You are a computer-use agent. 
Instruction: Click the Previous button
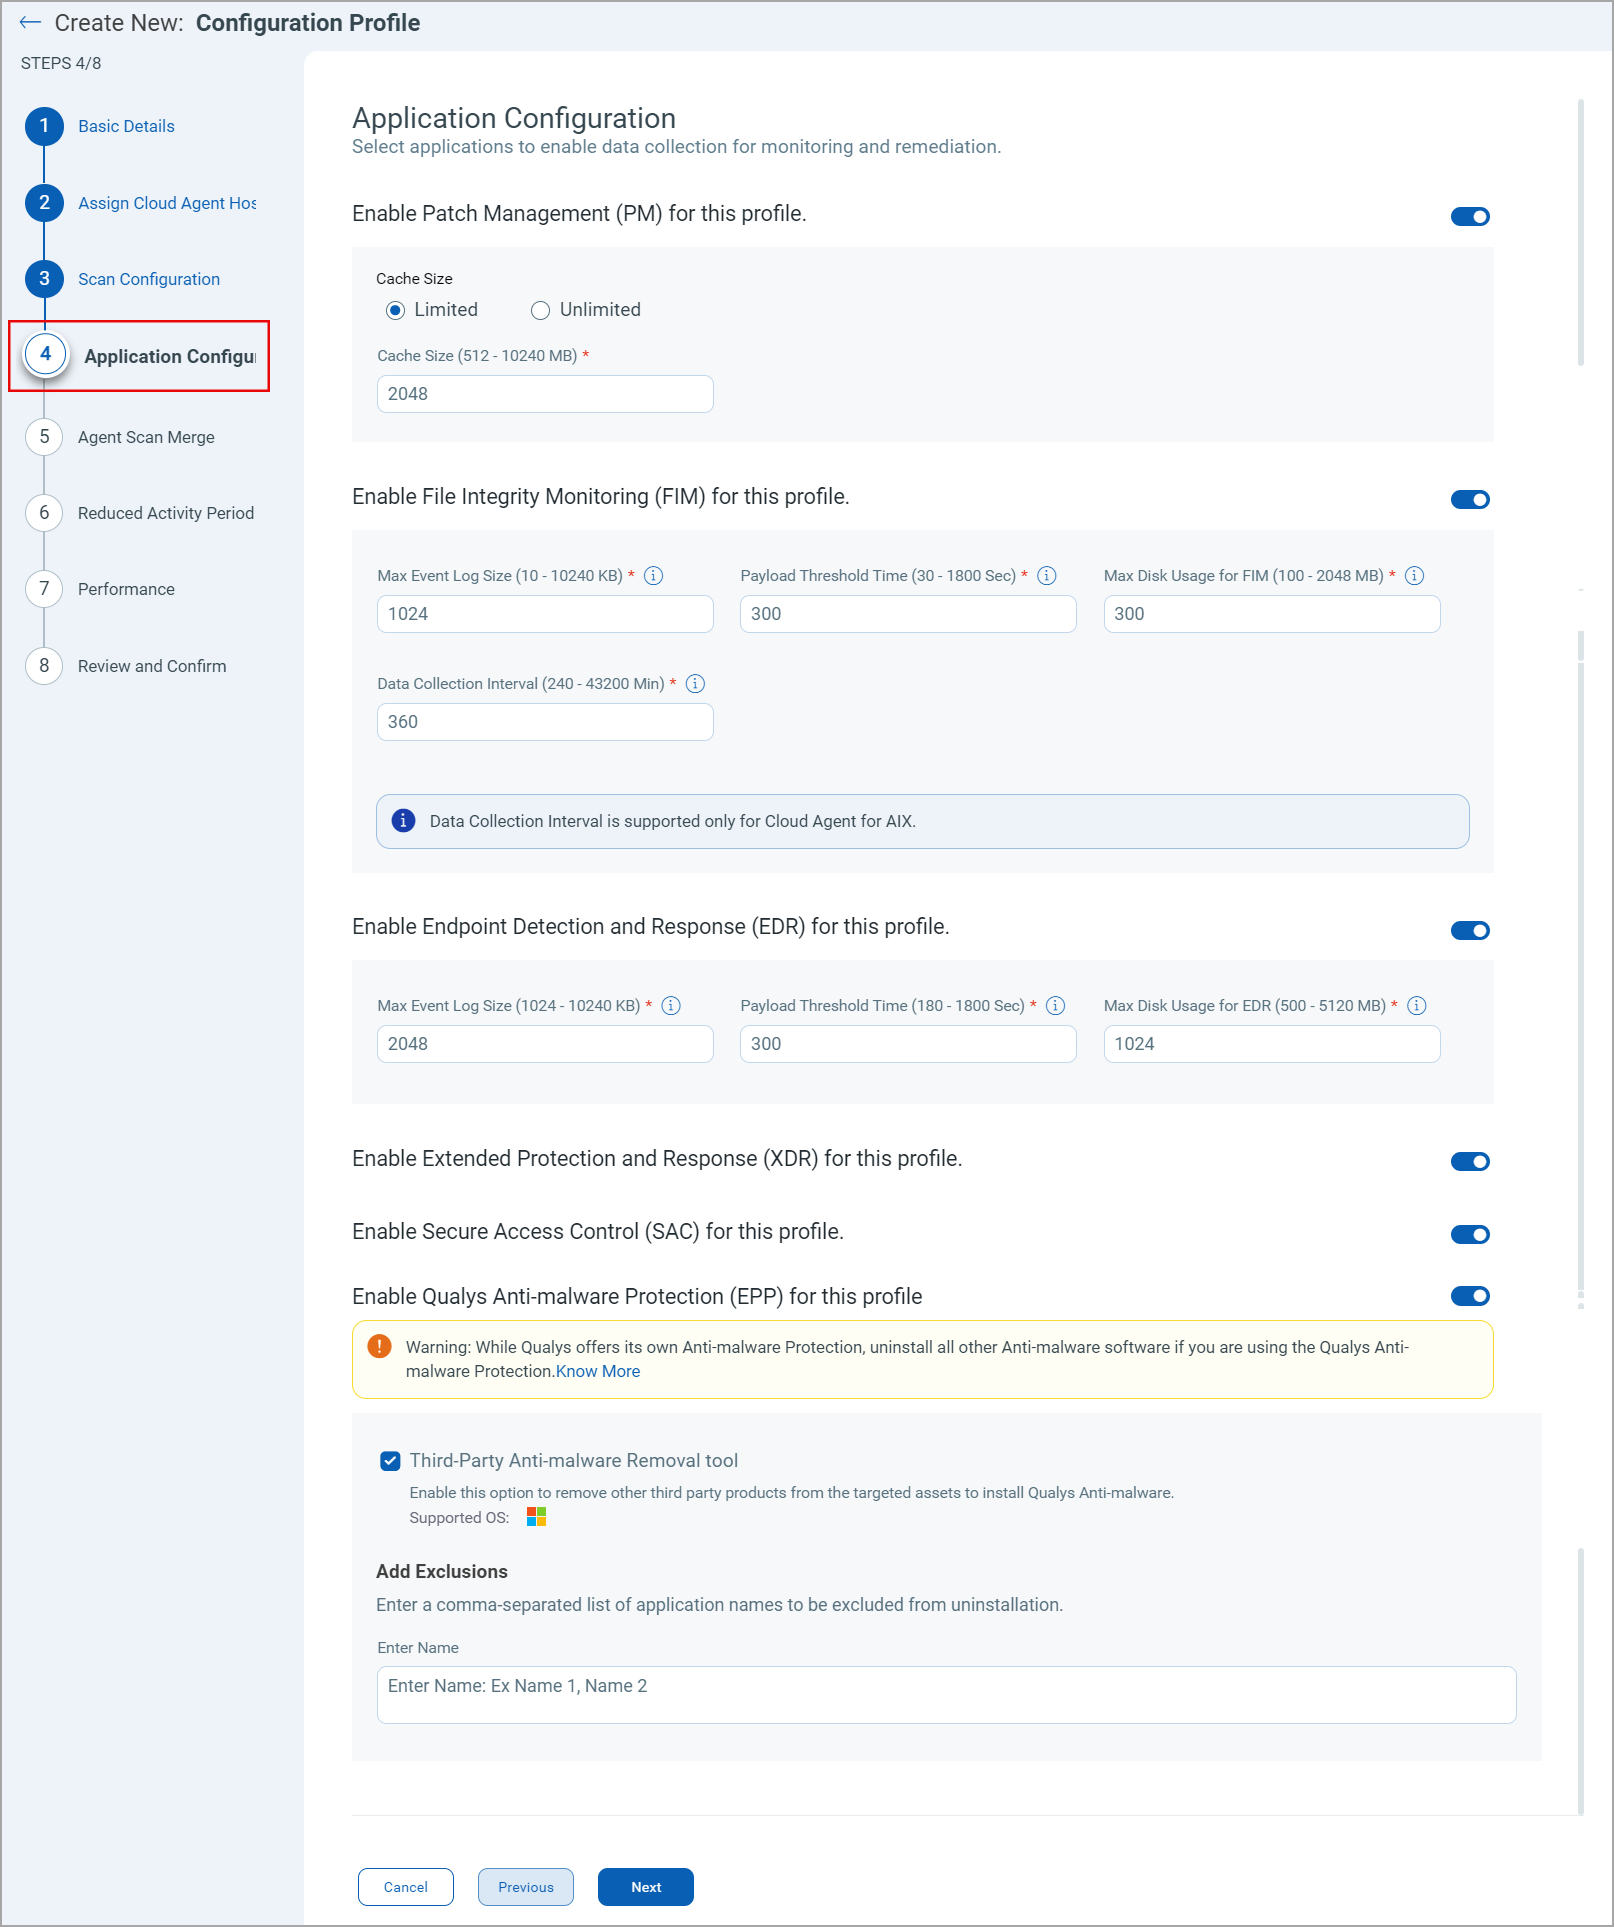coord(525,1886)
